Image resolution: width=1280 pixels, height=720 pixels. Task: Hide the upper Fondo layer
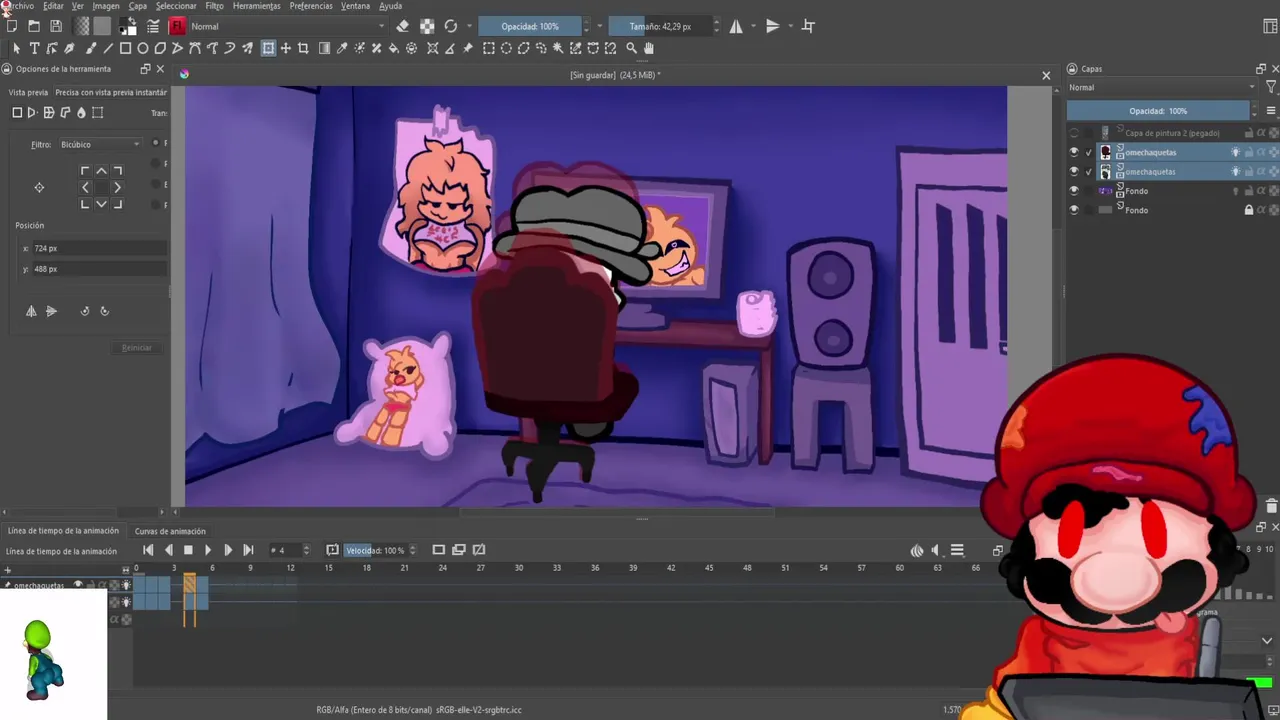click(1074, 190)
